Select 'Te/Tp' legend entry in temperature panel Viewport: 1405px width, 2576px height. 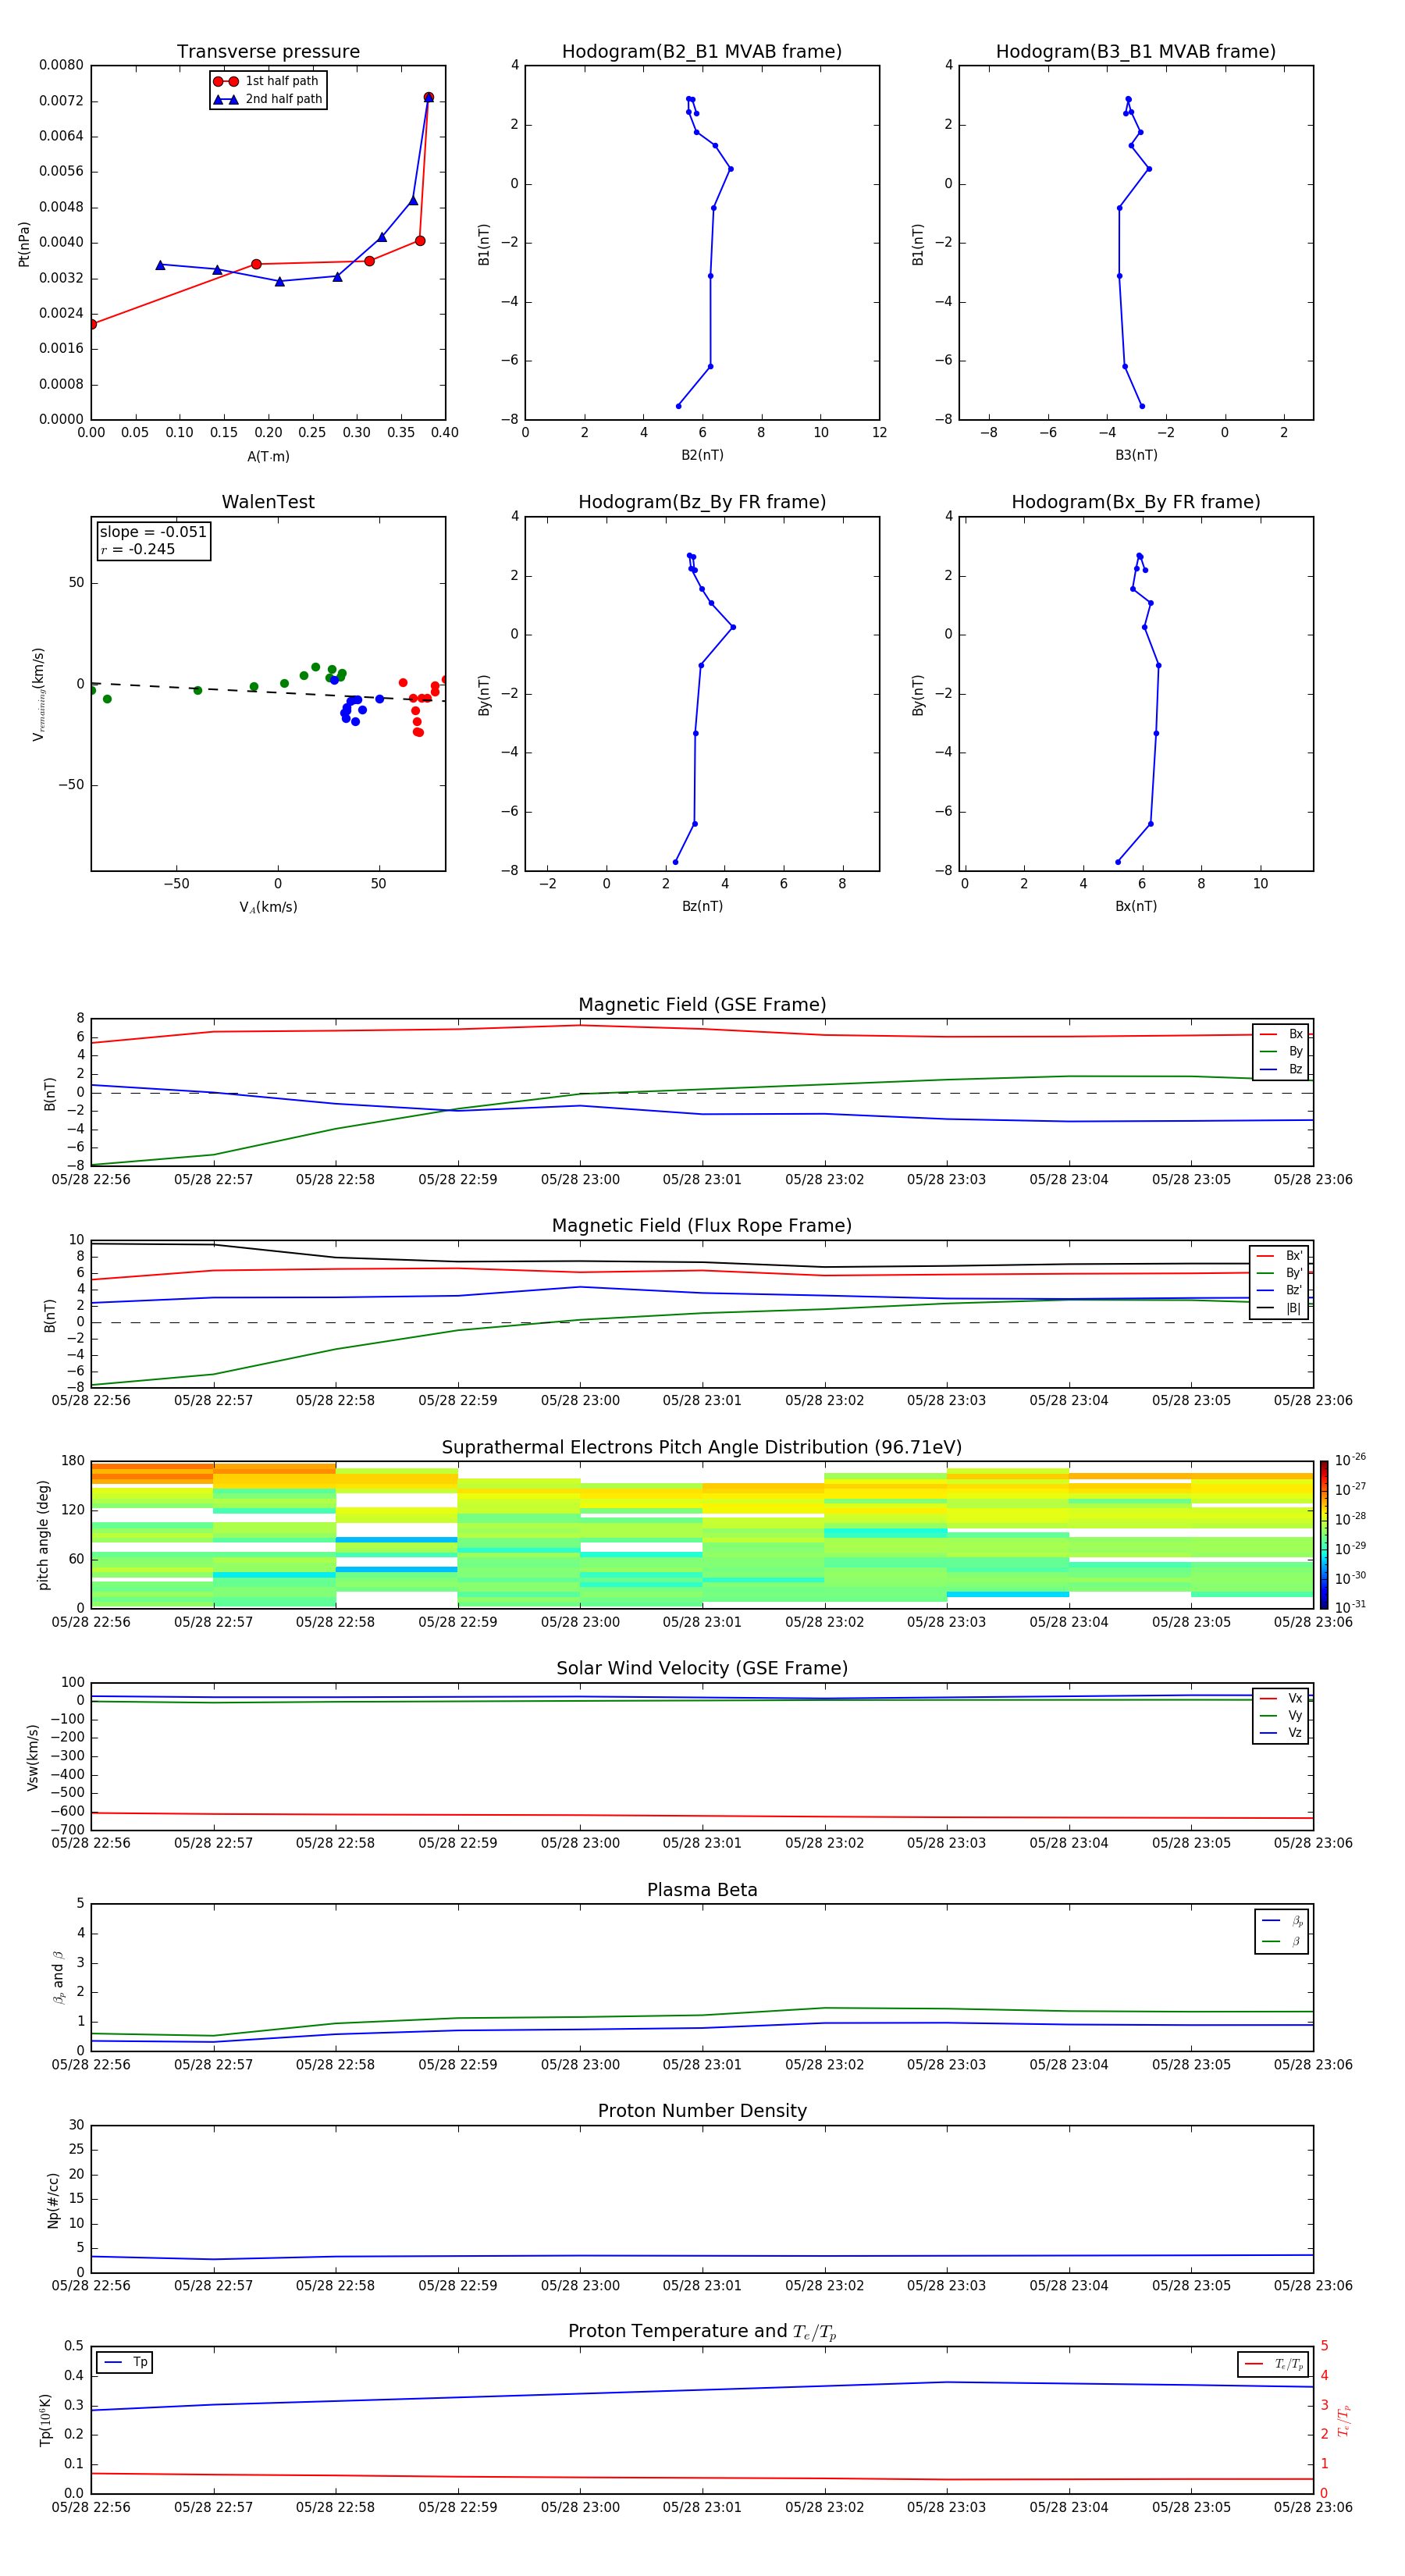tap(1274, 2364)
